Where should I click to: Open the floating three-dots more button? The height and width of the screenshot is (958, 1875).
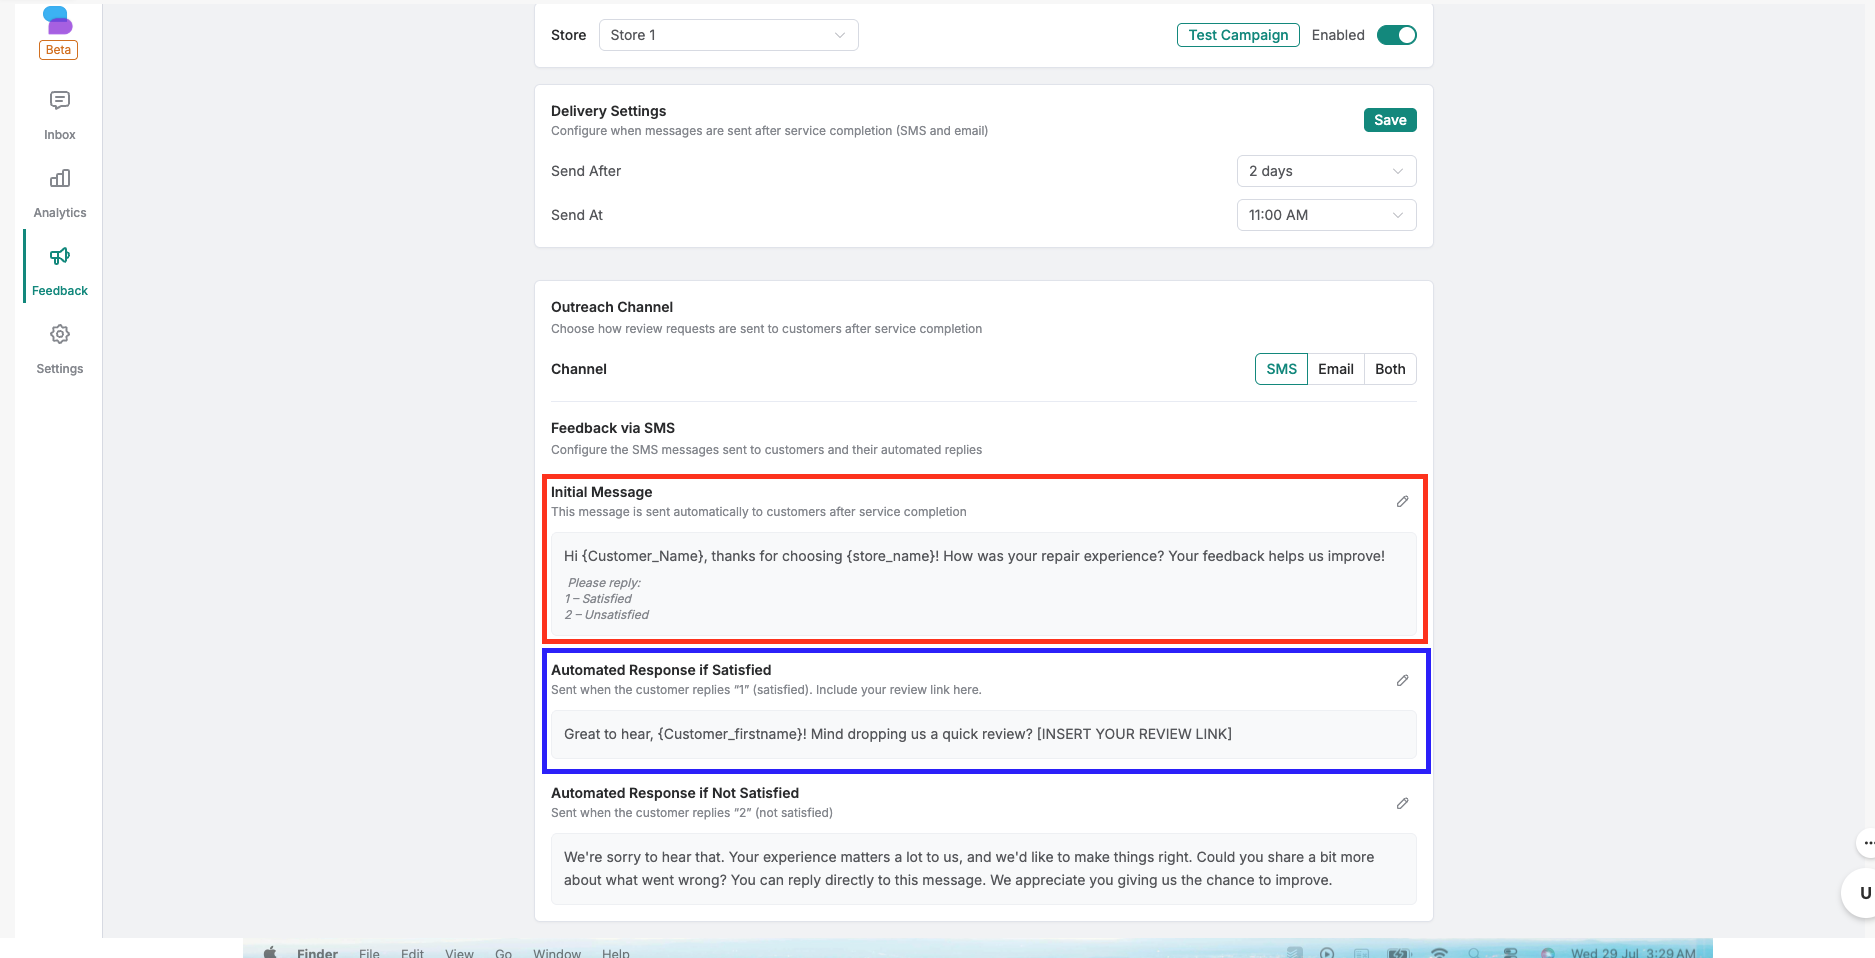coord(1866,843)
